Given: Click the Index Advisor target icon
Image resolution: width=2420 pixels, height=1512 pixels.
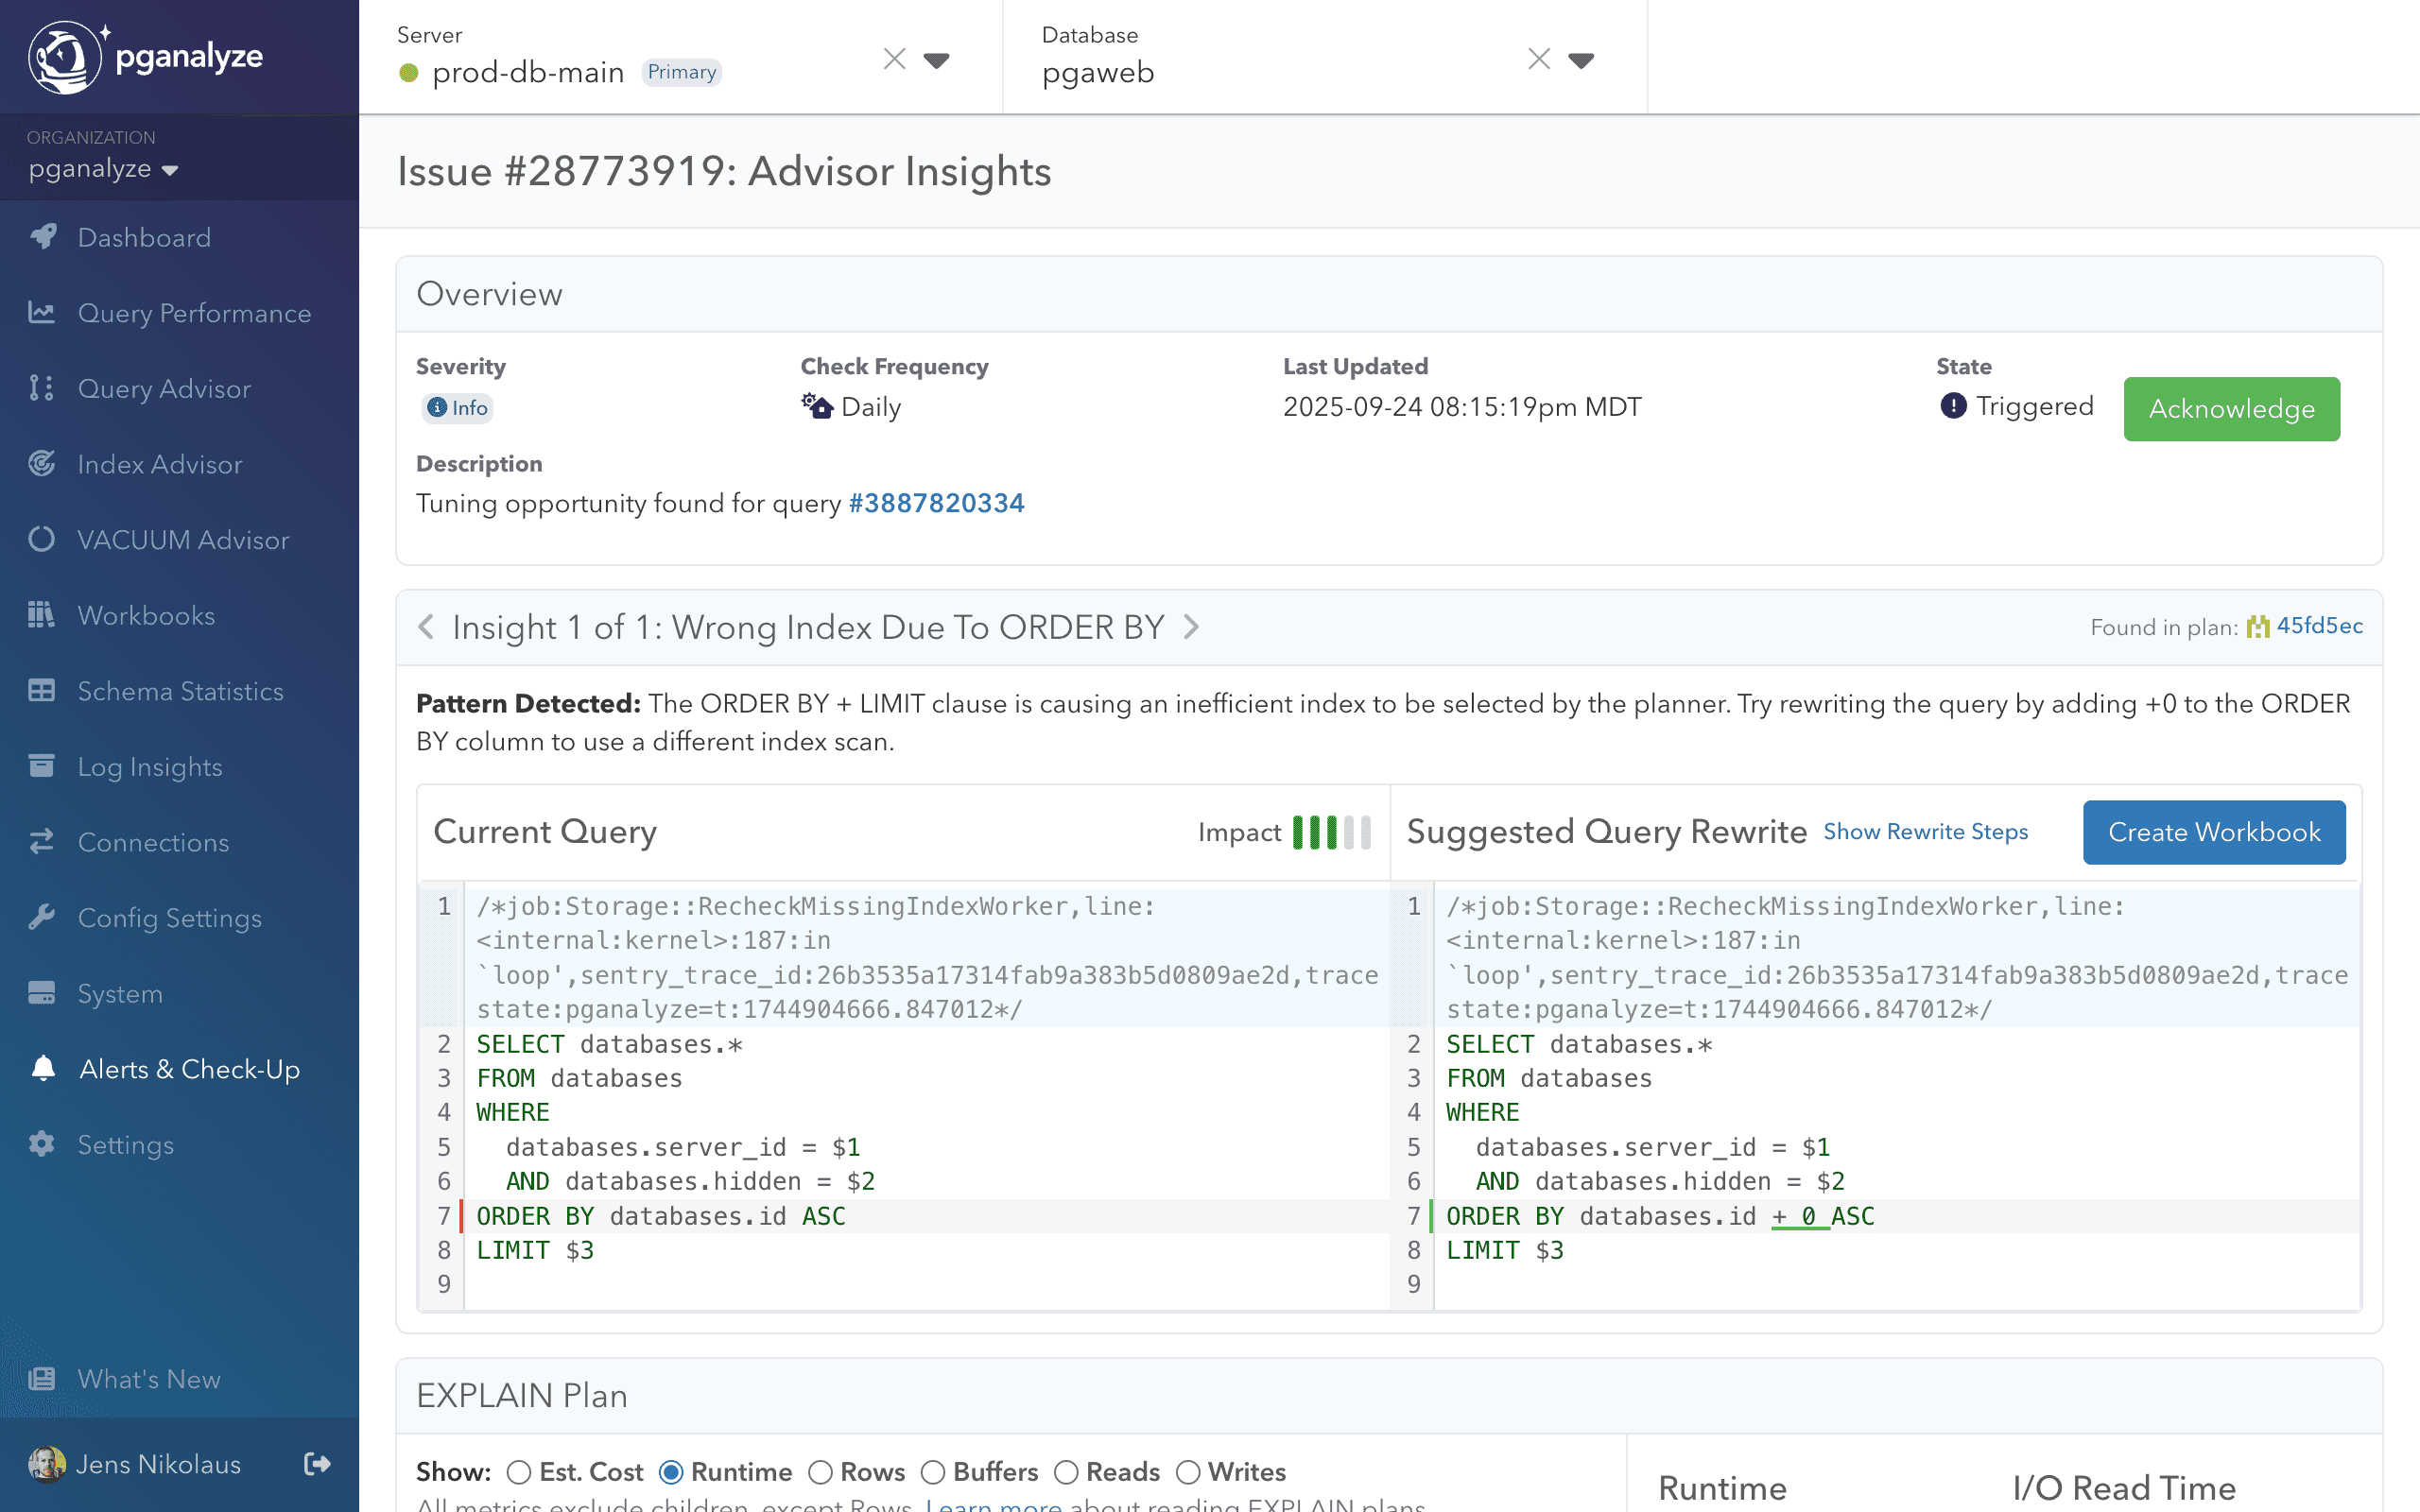Looking at the screenshot, I should point(42,464).
